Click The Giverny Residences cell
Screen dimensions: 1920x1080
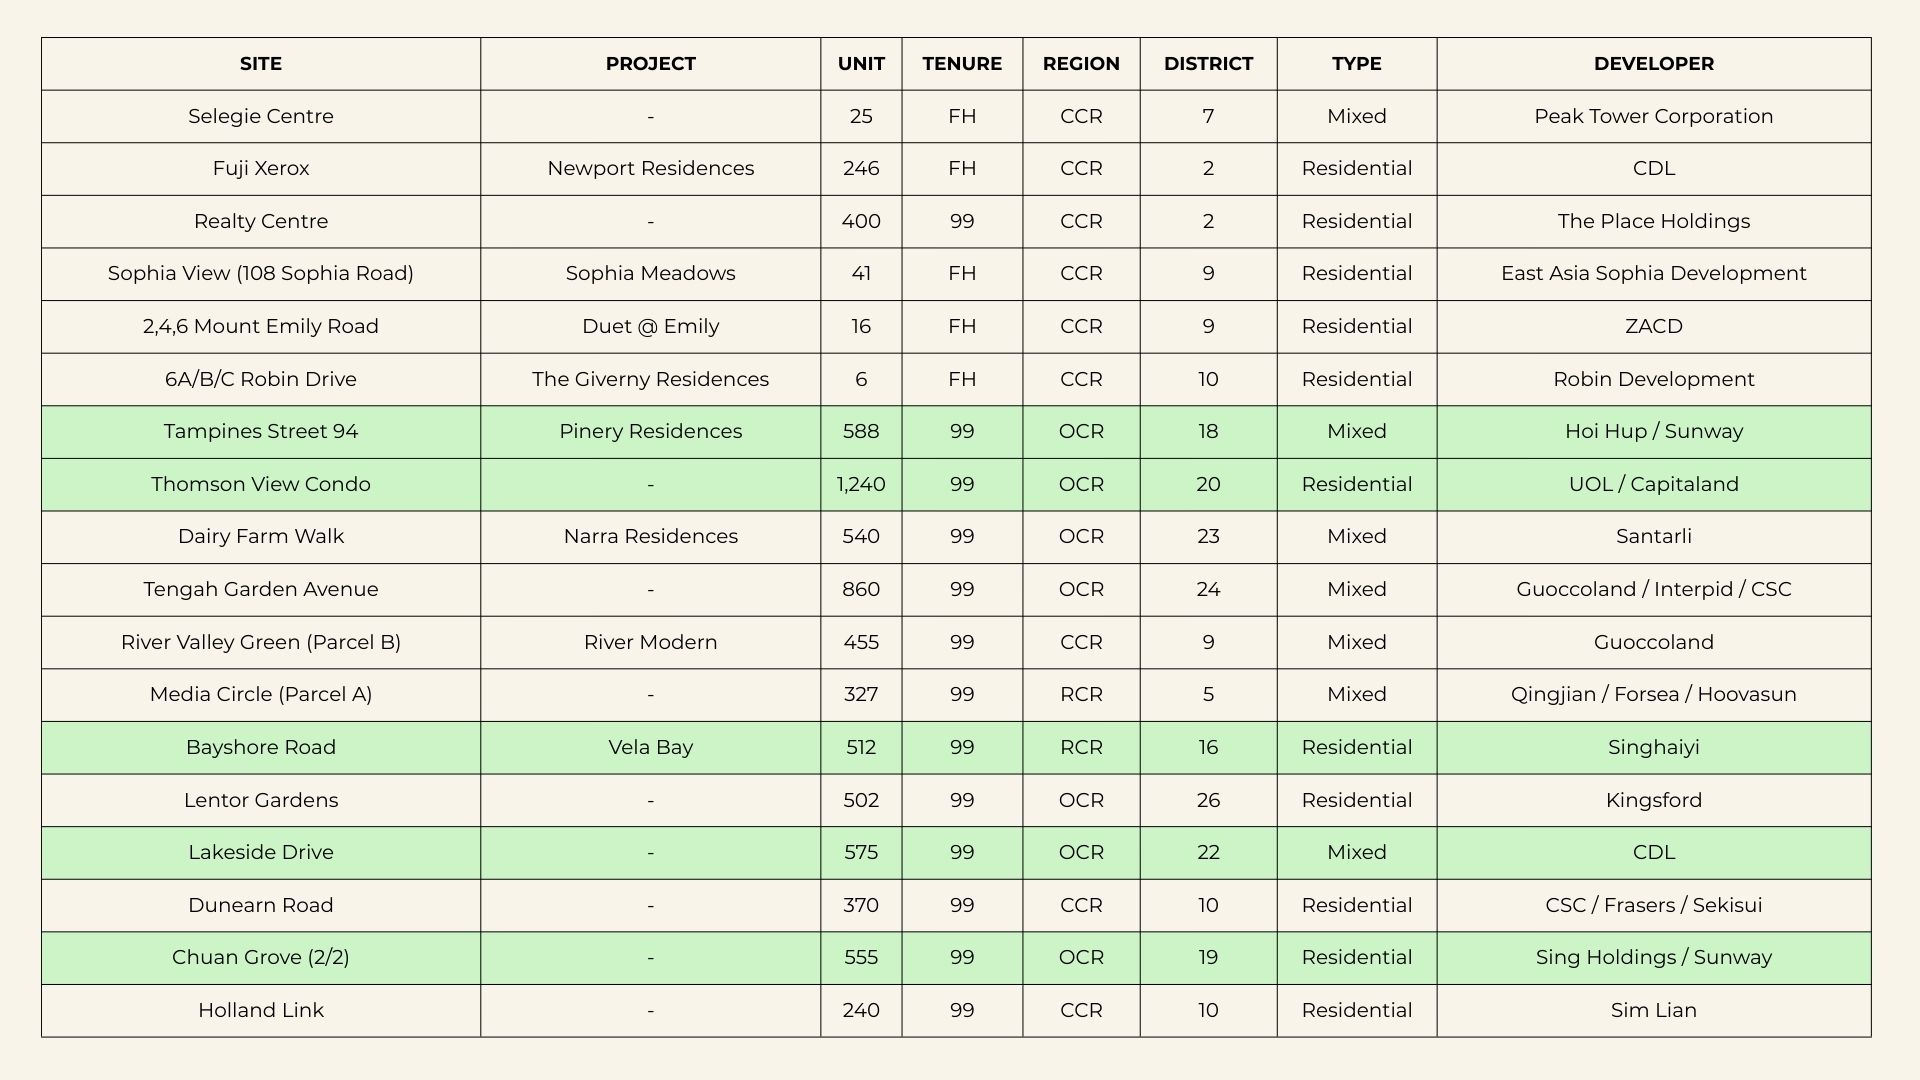point(650,379)
